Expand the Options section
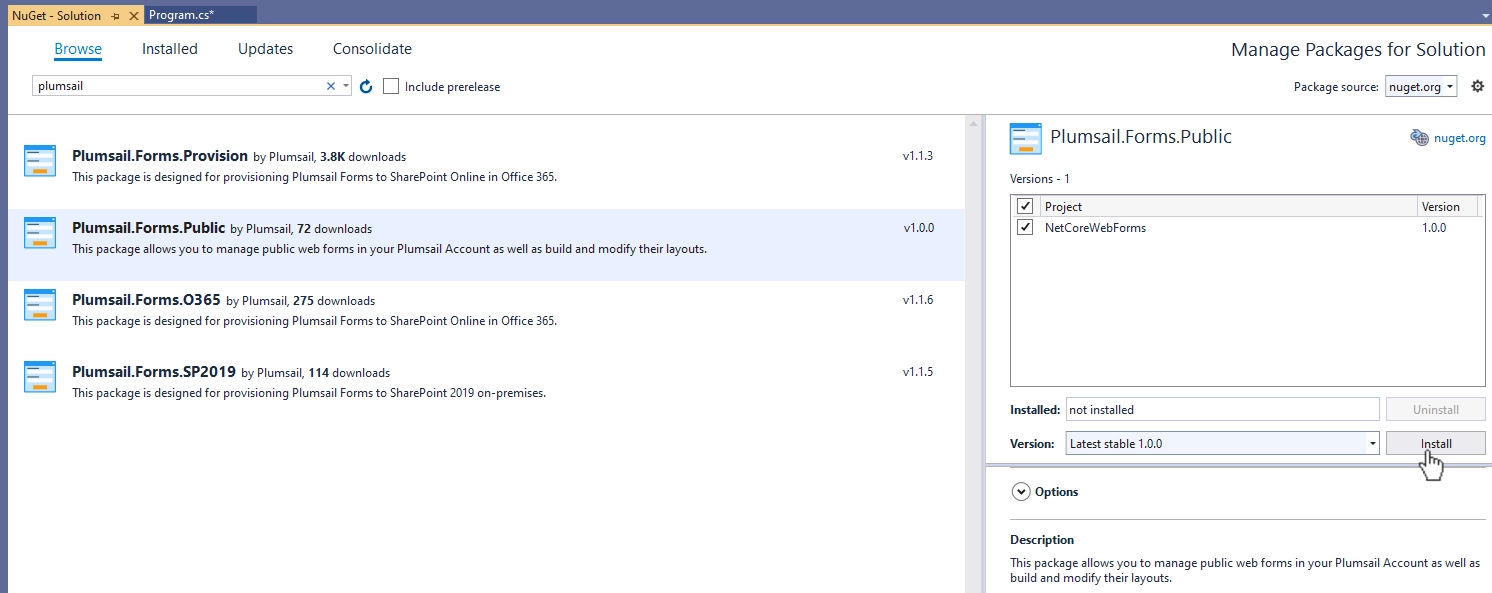The width and height of the screenshot is (1492, 593). [x=1021, y=491]
